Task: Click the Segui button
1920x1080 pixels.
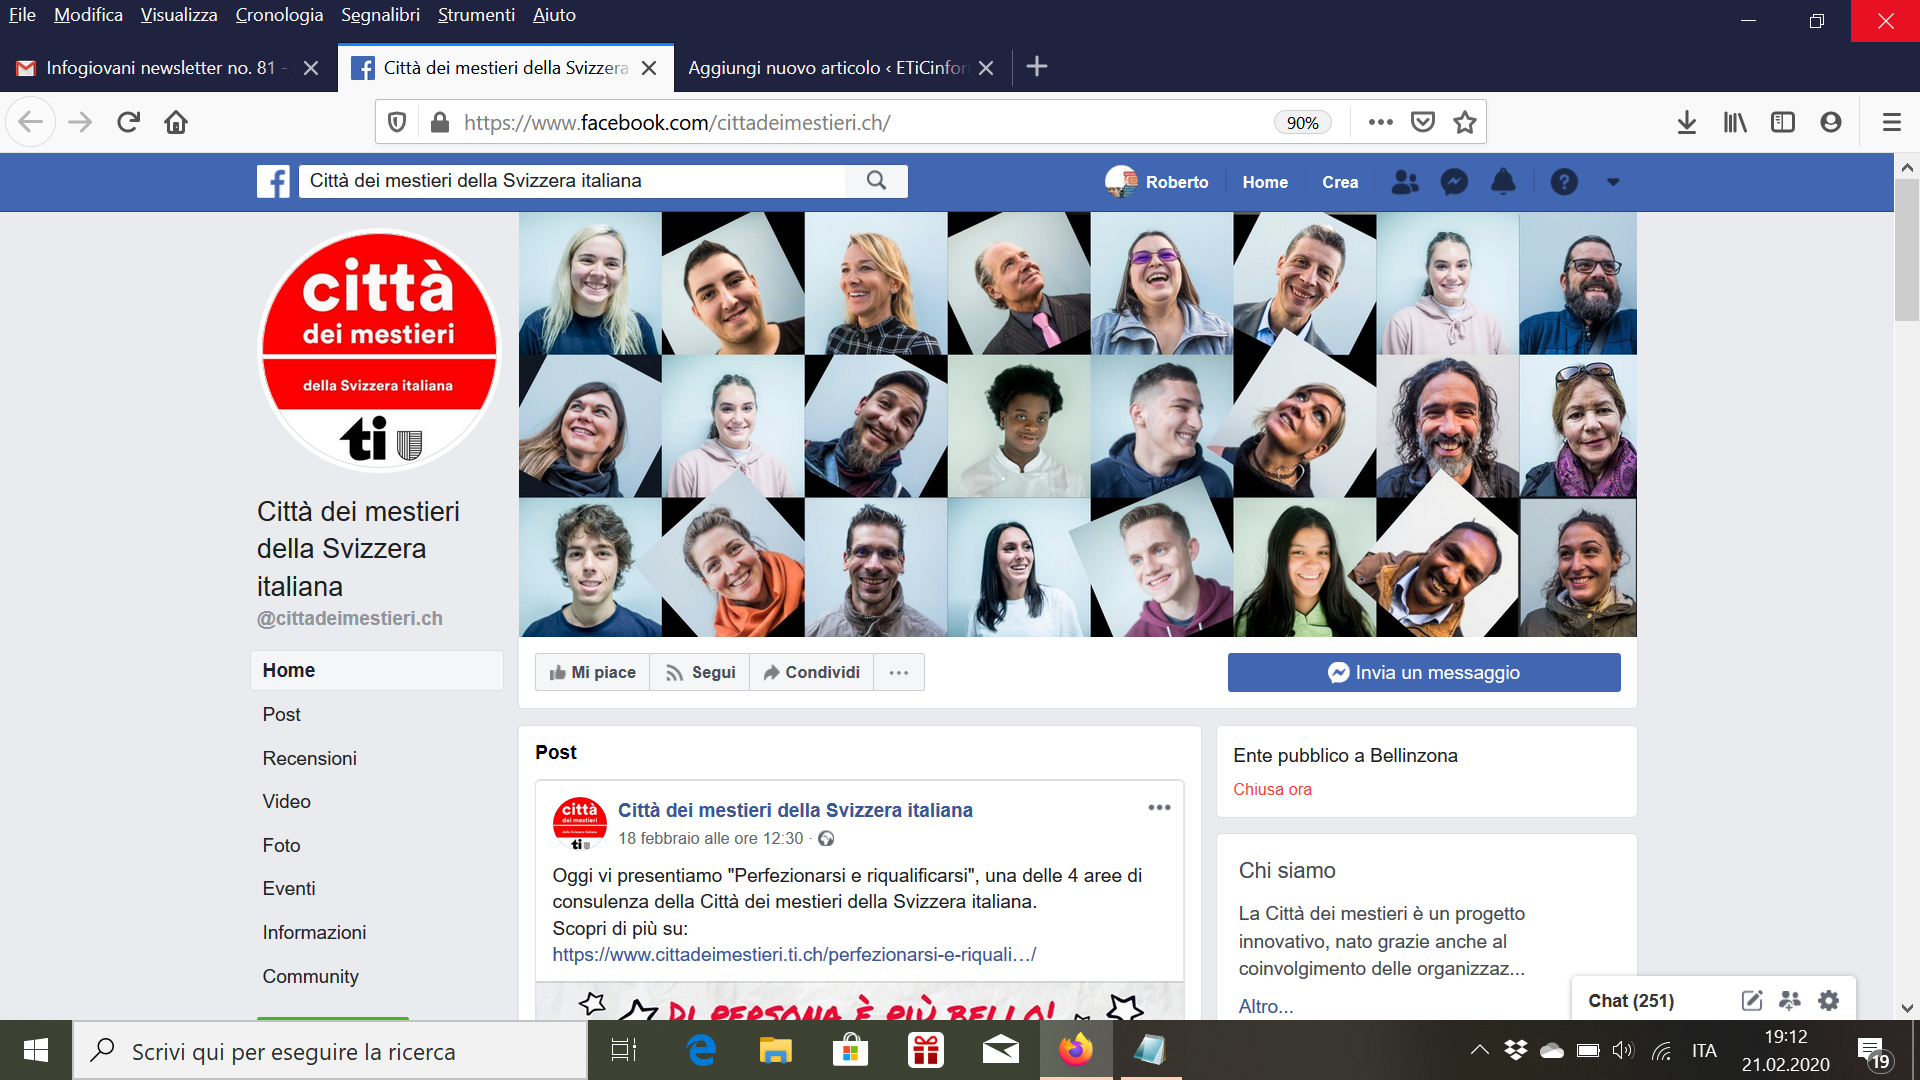Action: tap(700, 672)
